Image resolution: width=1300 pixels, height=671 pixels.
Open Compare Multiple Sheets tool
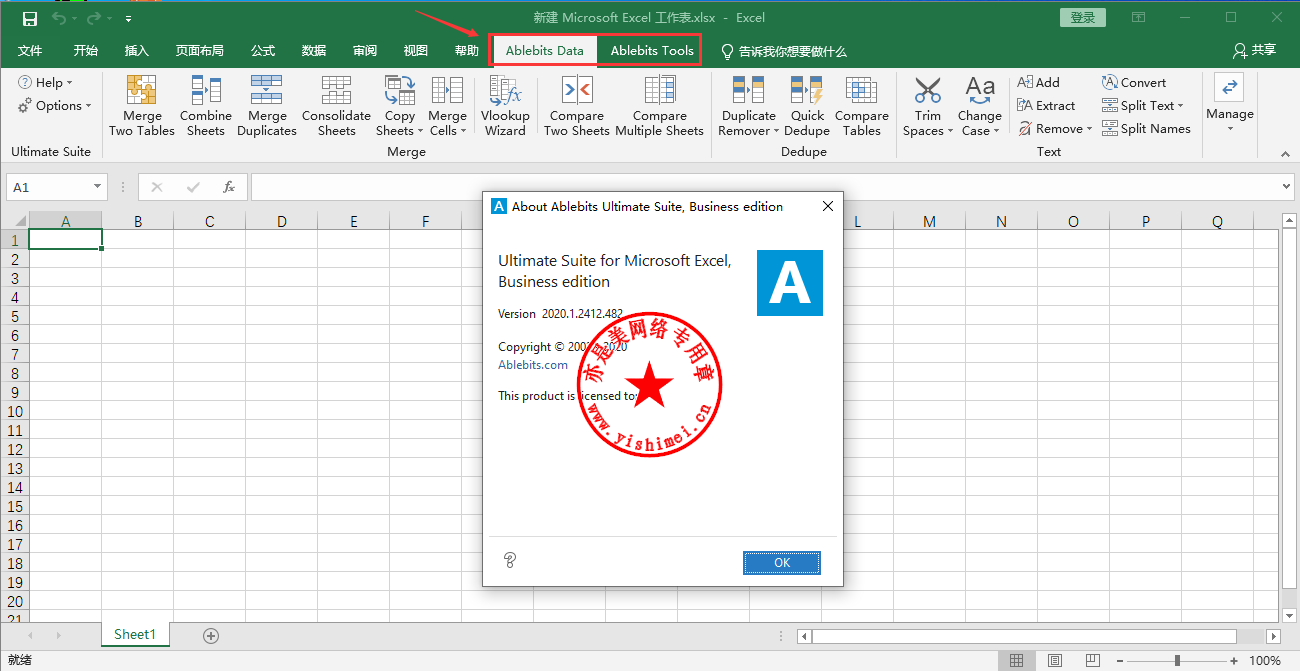[x=659, y=106]
